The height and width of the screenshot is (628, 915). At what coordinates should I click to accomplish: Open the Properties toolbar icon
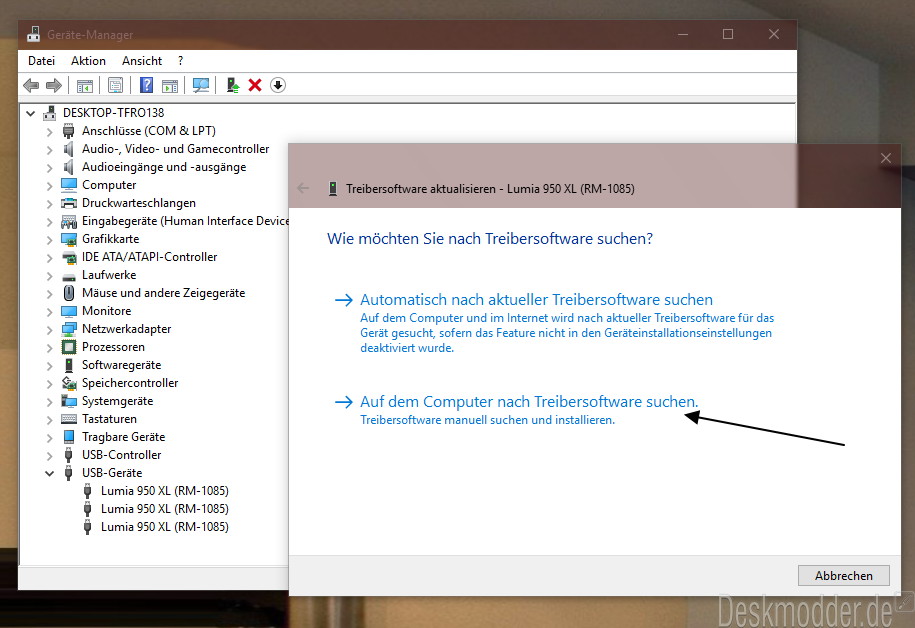coord(116,86)
